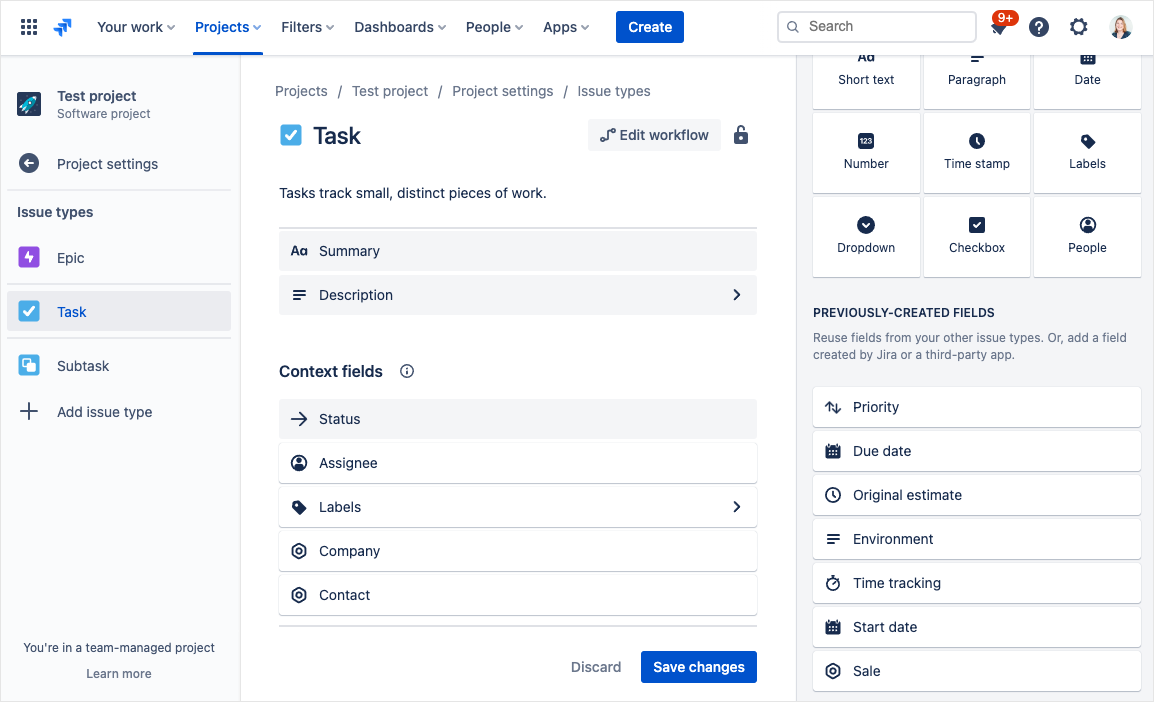Expand the Description field chevron
Screen dimensions: 1154x702
pyautogui.click(x=737, y=295)
